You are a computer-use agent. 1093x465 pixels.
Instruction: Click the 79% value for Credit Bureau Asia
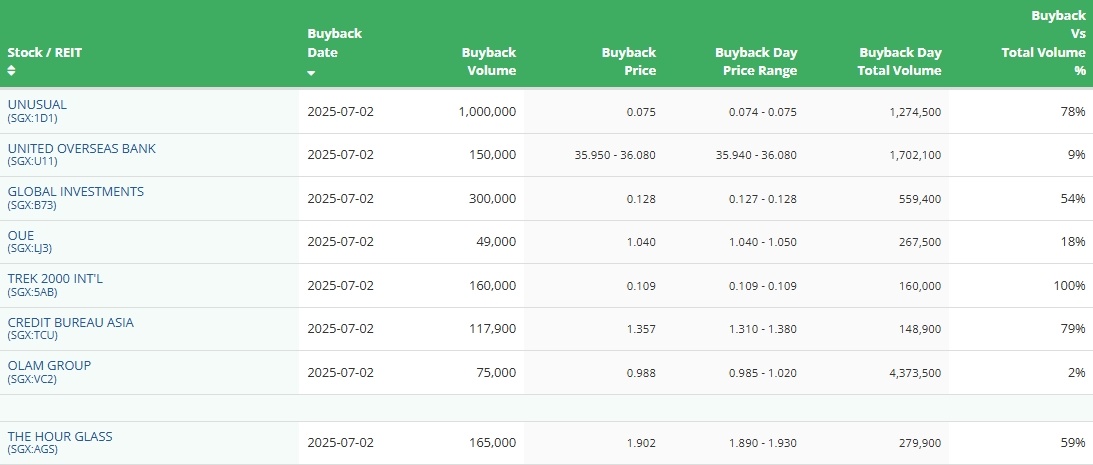tap(1074, 329)
